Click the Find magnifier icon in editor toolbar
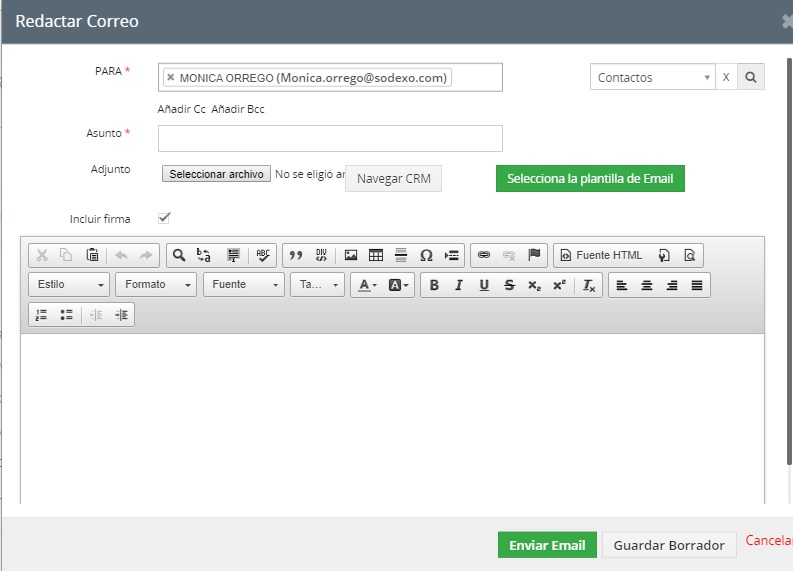793x571 pixels. pos(179,255)
